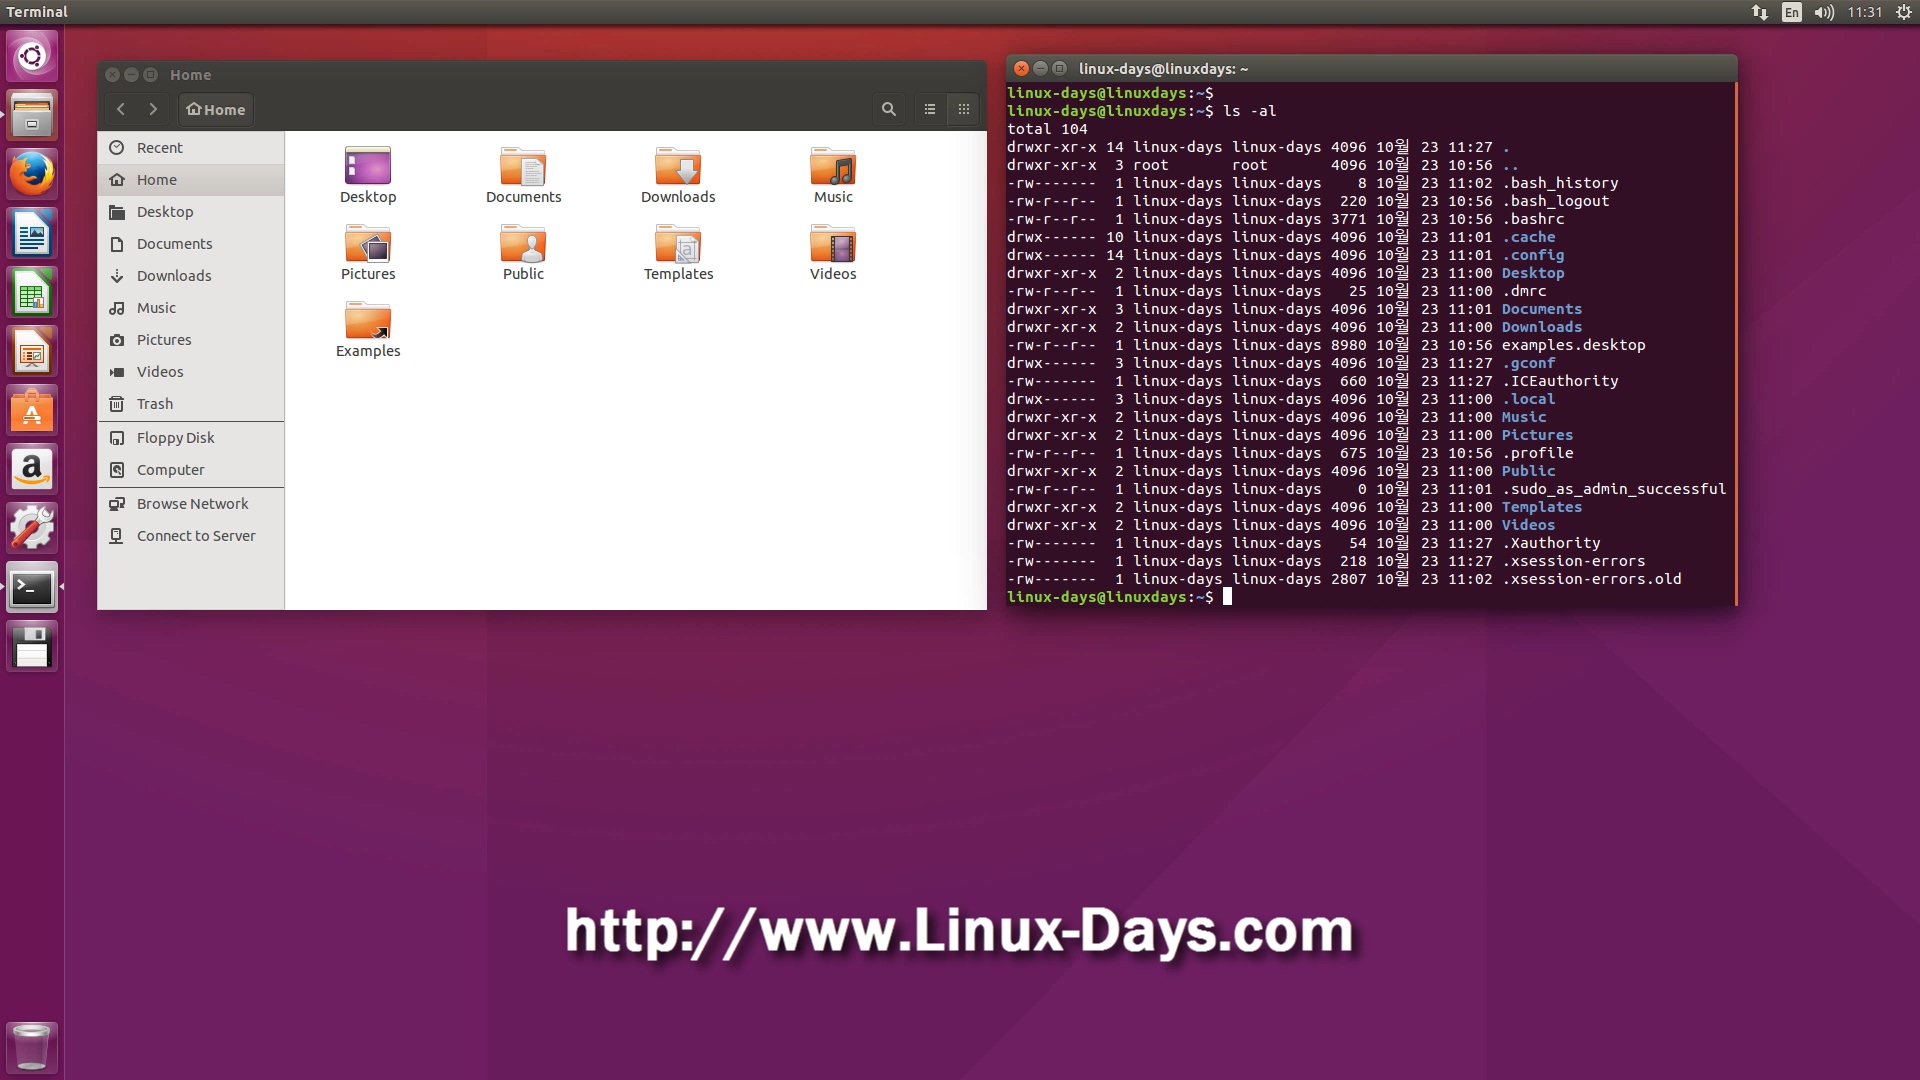Click the terminal title bar text
This screenshot has height=1080, width=1920.
(1163, 69)
